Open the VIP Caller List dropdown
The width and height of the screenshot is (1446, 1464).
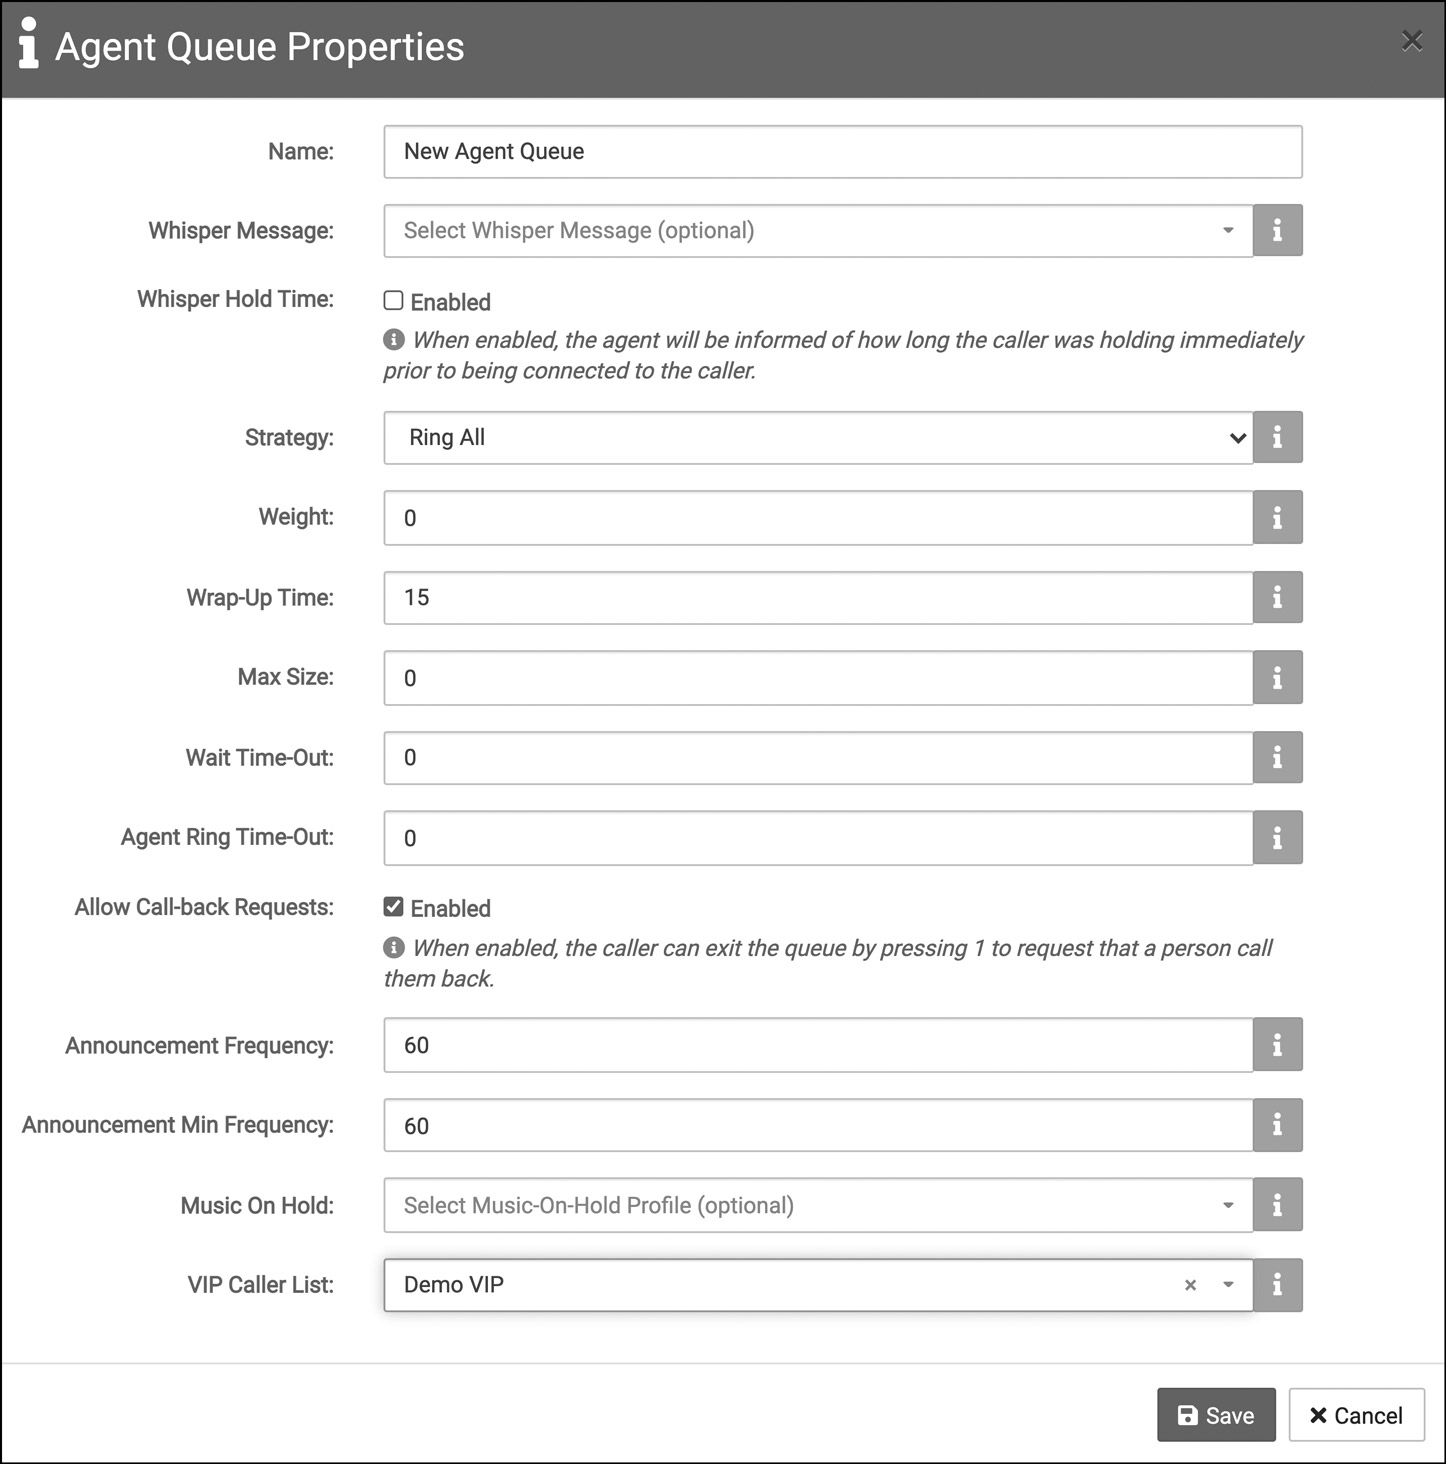1229,1285
